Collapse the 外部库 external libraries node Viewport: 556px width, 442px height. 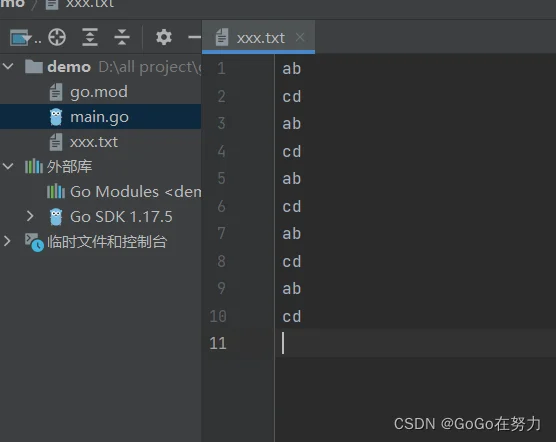point(9,166)
